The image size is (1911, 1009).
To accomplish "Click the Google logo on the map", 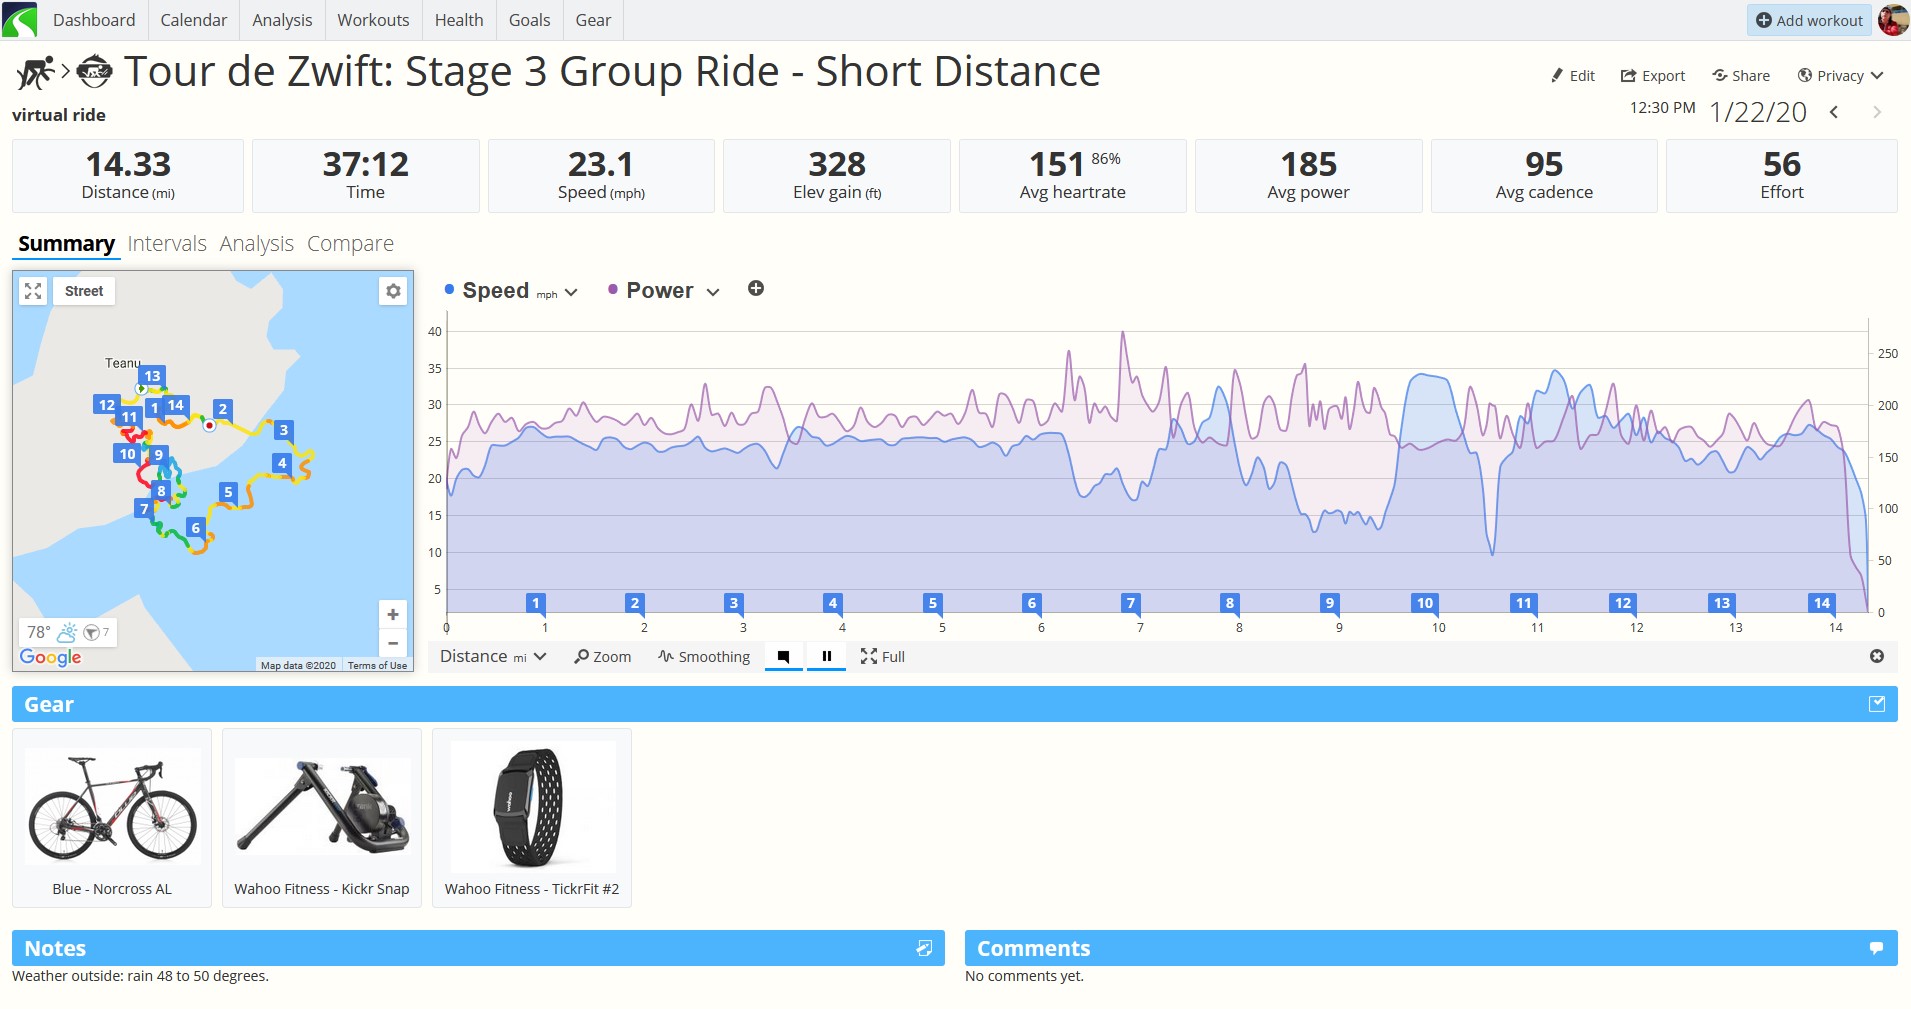I will click(x=51, y=657).
